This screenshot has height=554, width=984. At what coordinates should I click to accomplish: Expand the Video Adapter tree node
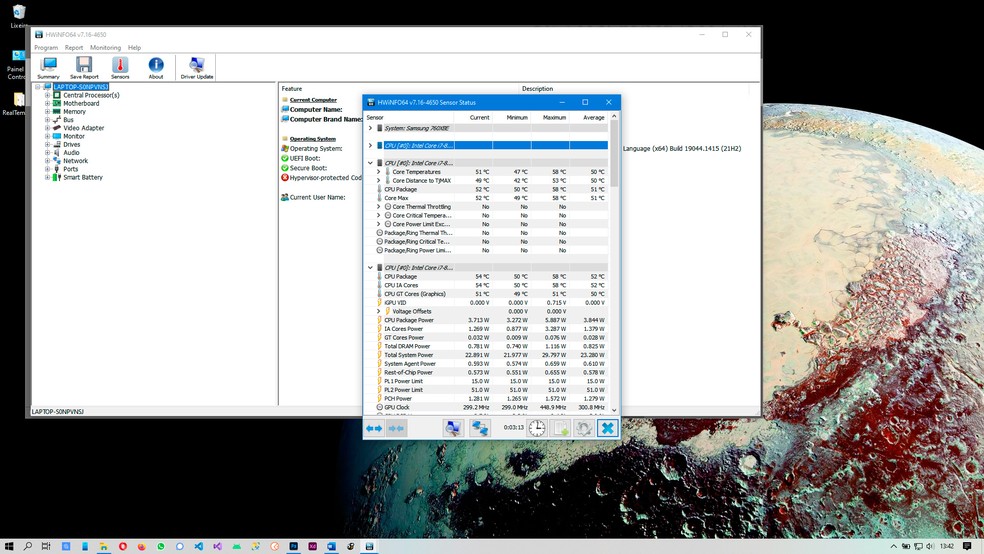coord(47,128)
